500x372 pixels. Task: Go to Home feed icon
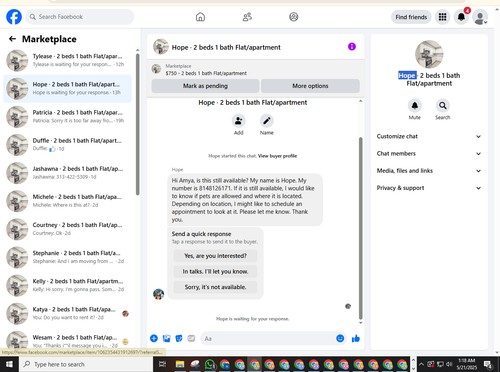(x=200, y=17)
